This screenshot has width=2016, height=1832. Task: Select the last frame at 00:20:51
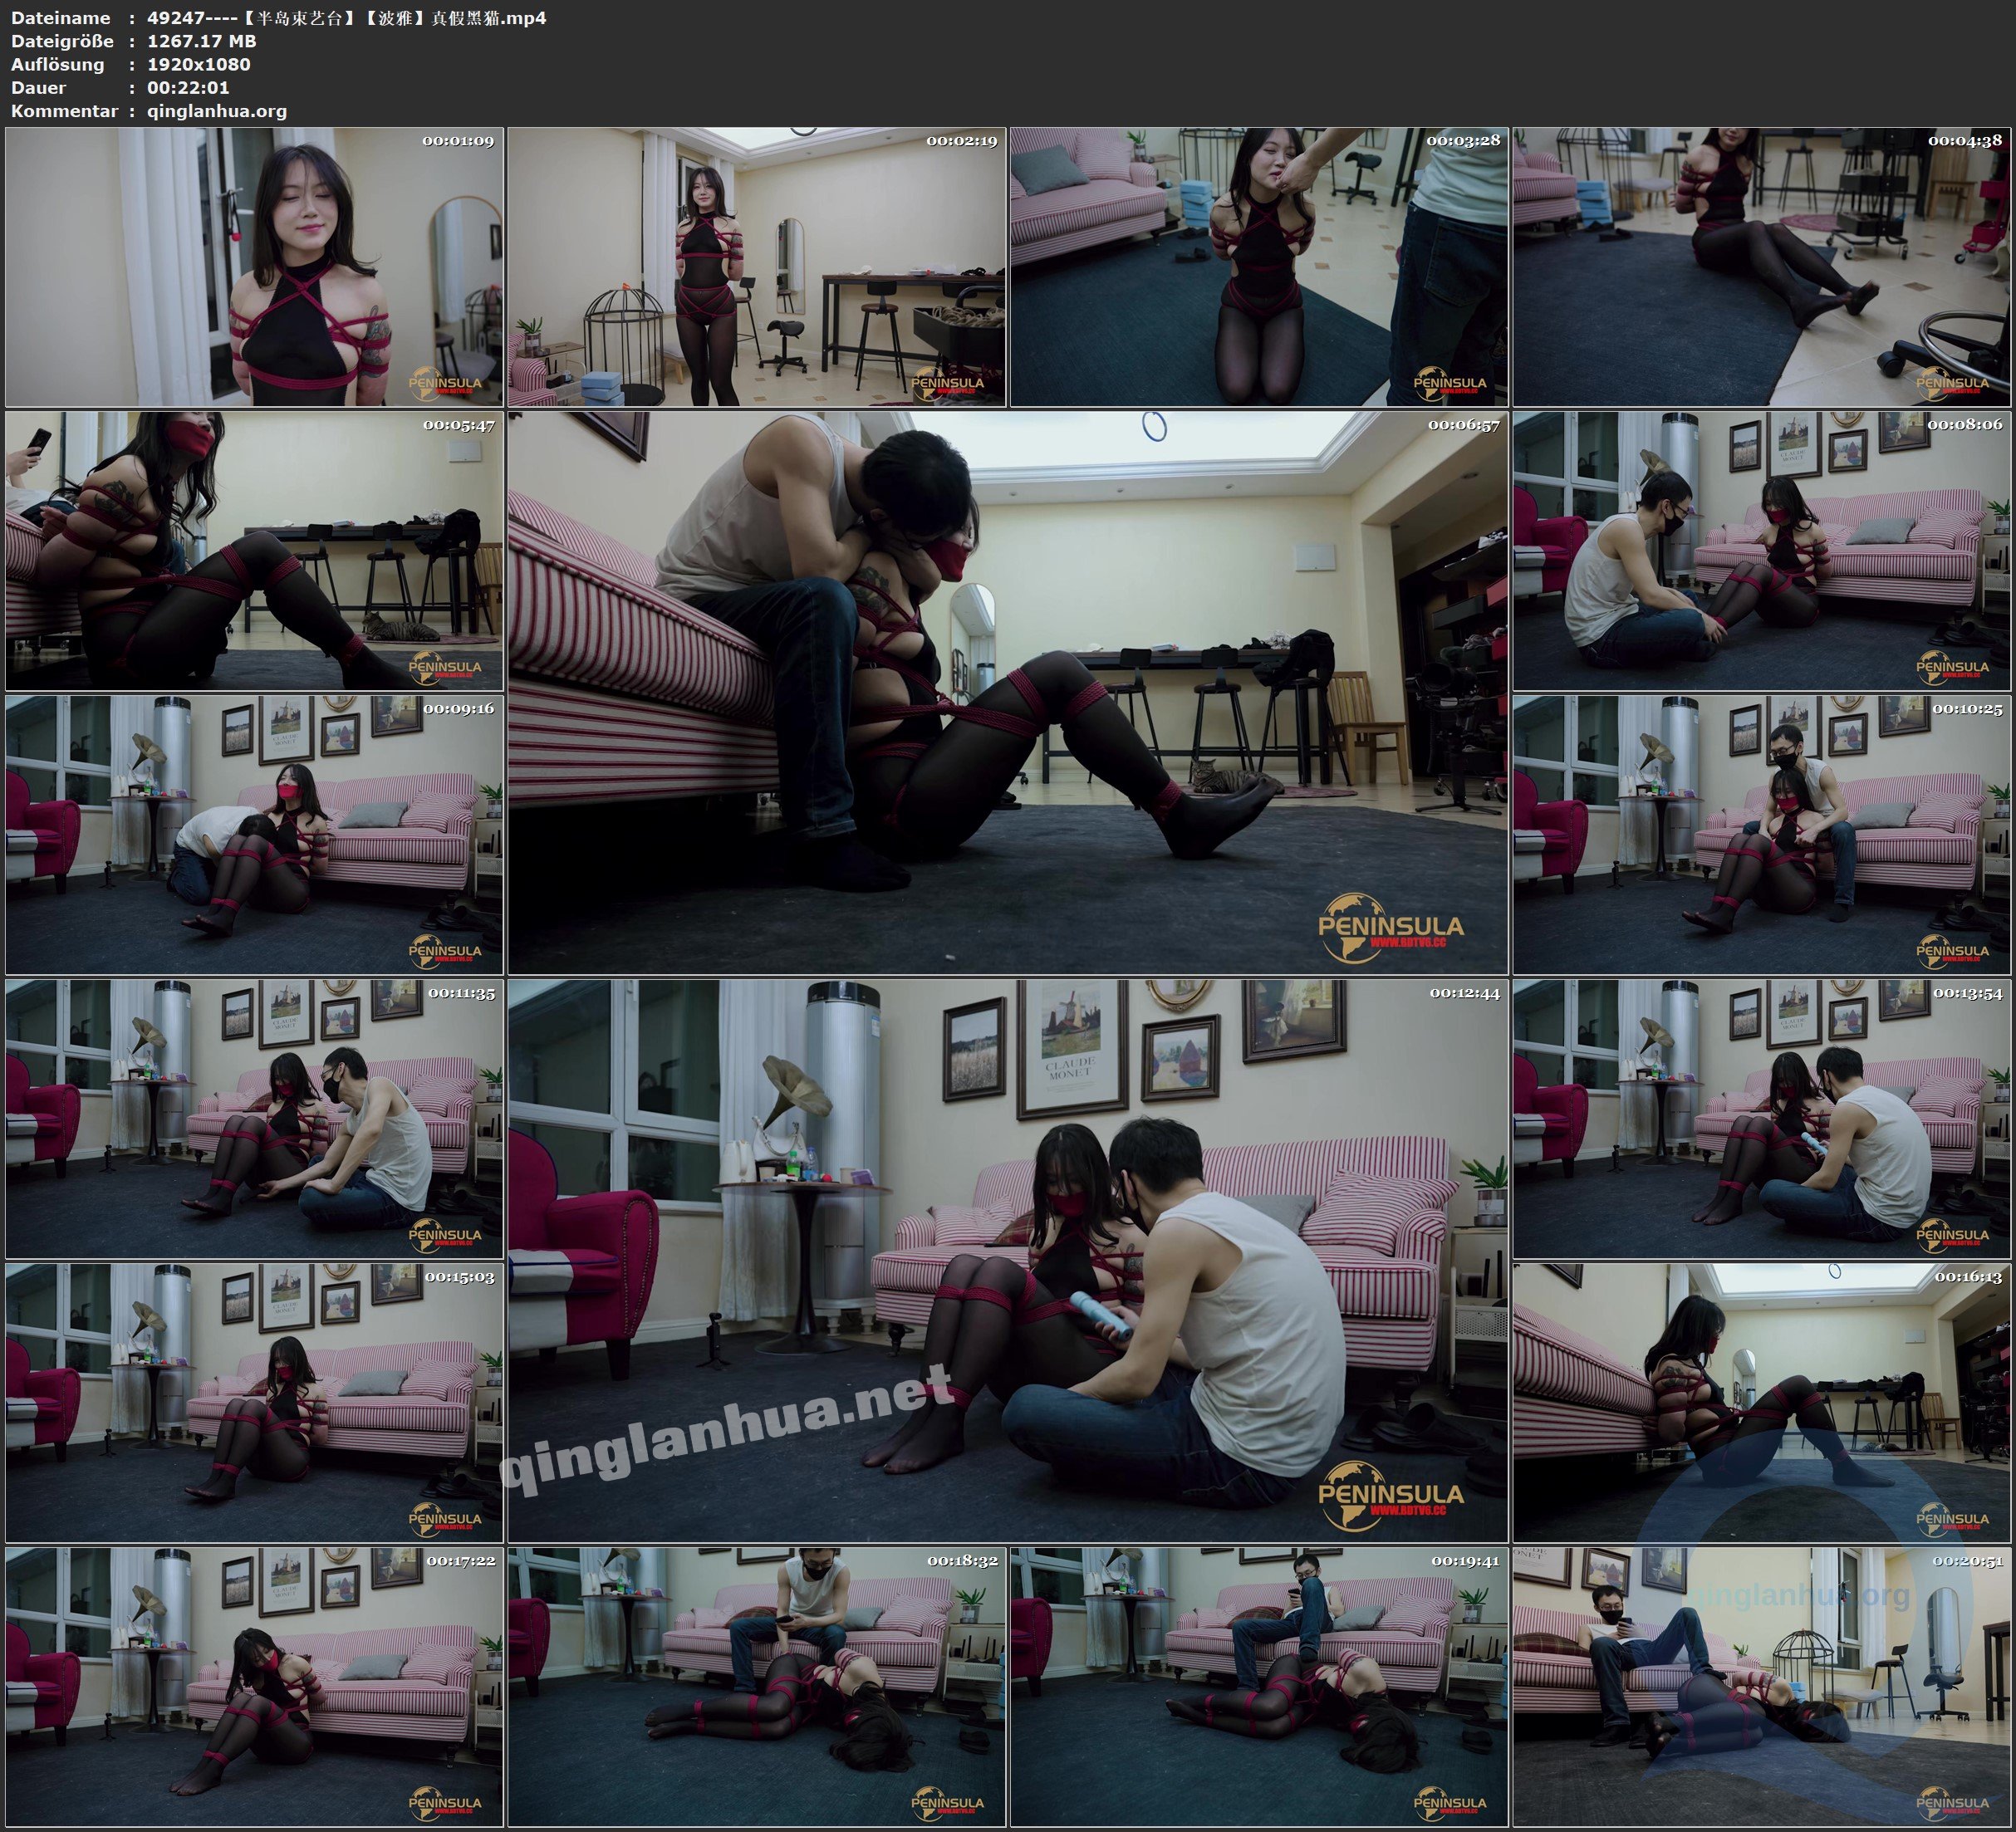[x=1762, y=1686]
